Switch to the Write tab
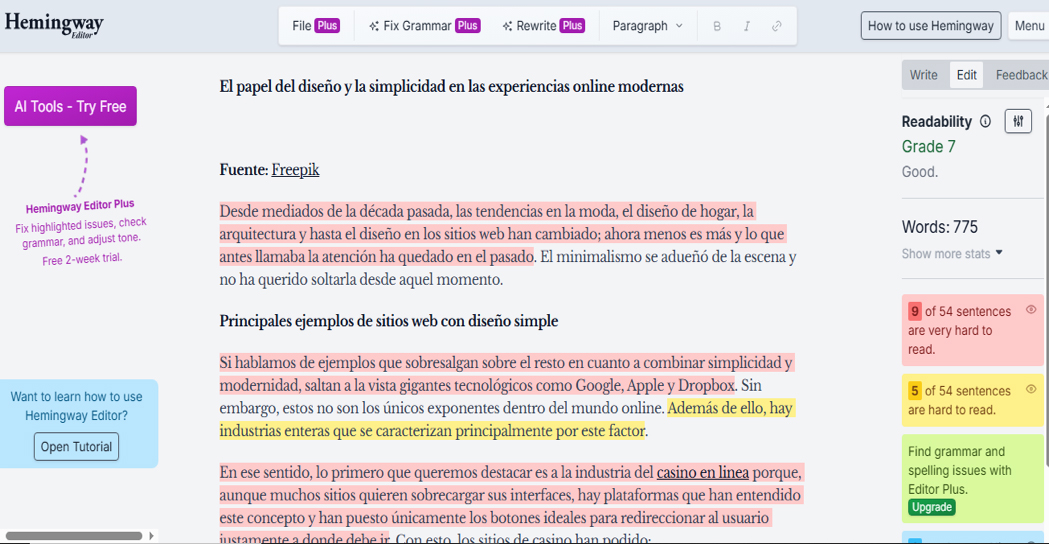The width and height of the screenshot is (1049, 544). coord(924,75)
